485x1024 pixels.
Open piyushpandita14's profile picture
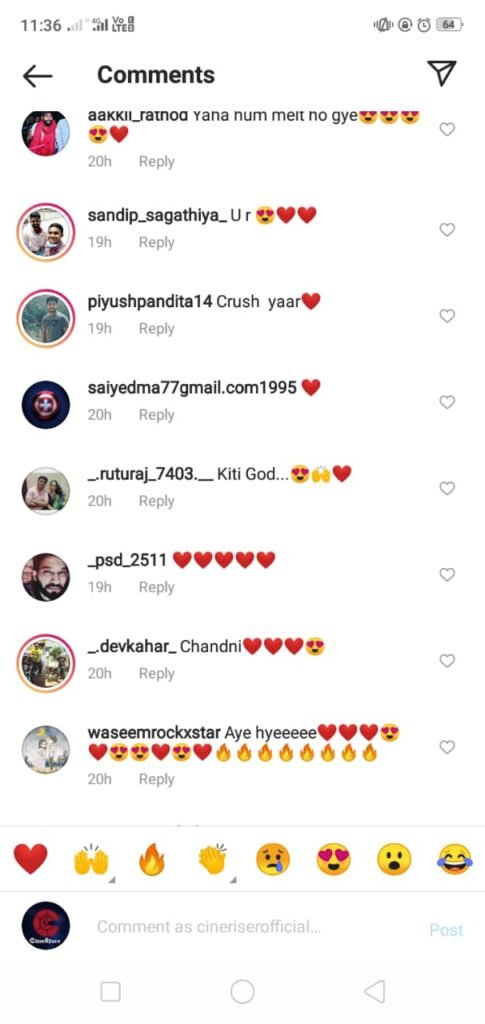(x=46, y=318)
